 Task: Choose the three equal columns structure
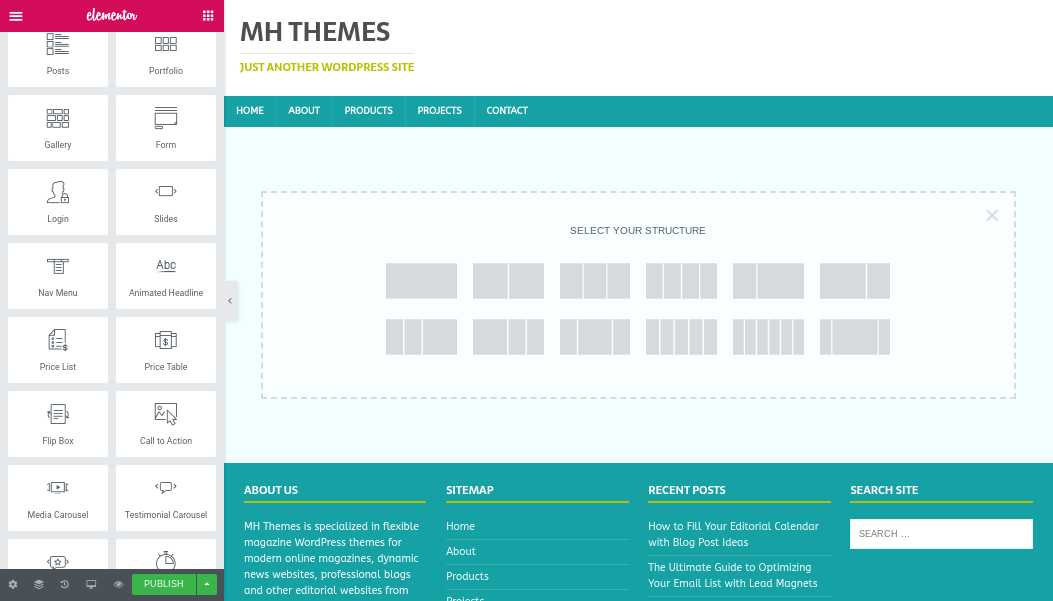point(595,281)
